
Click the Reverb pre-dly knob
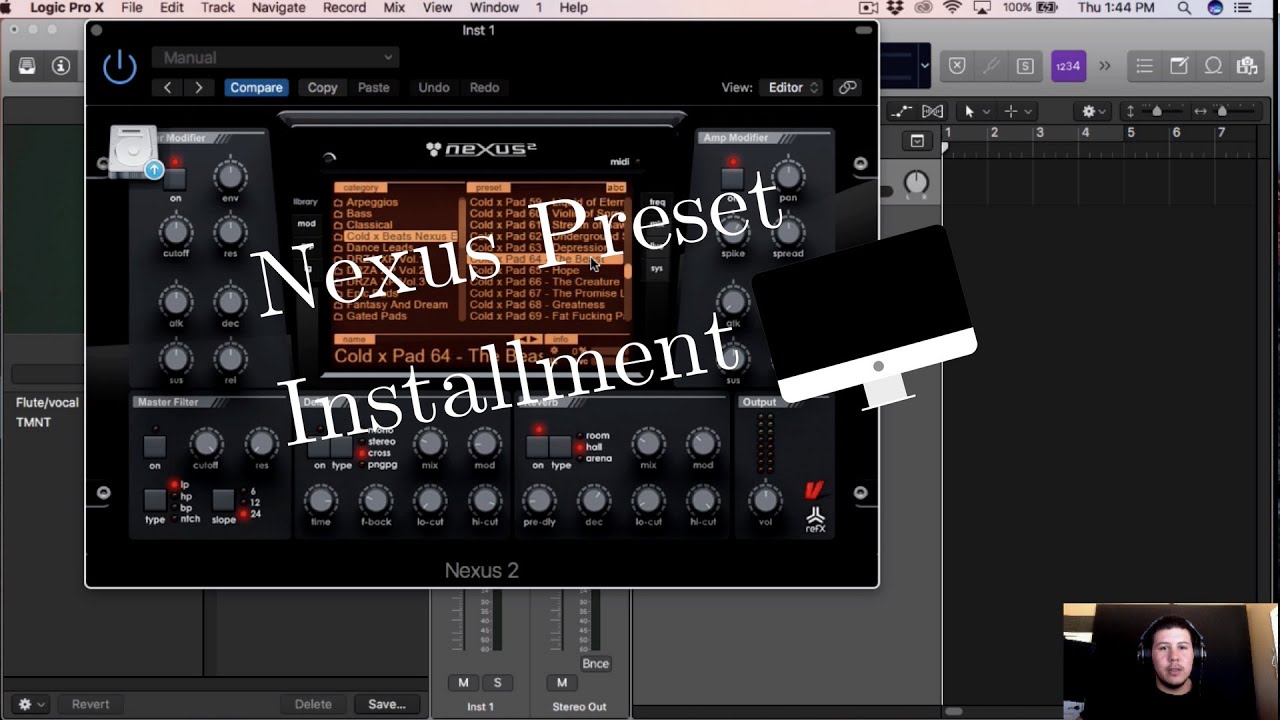(x=539, y=499)
